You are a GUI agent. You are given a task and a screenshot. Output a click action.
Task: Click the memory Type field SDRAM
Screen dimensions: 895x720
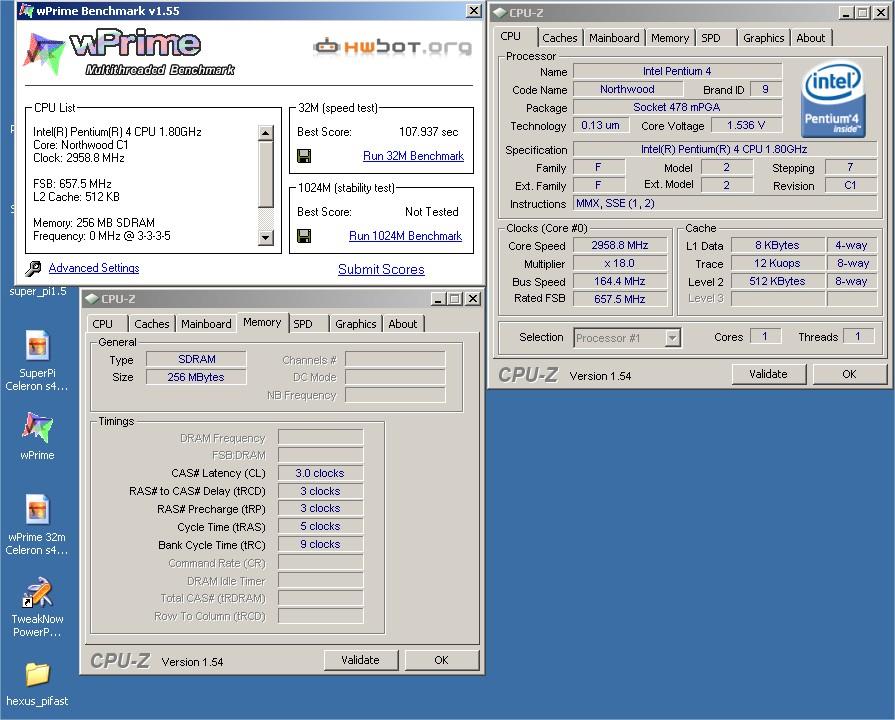[196, 359]
